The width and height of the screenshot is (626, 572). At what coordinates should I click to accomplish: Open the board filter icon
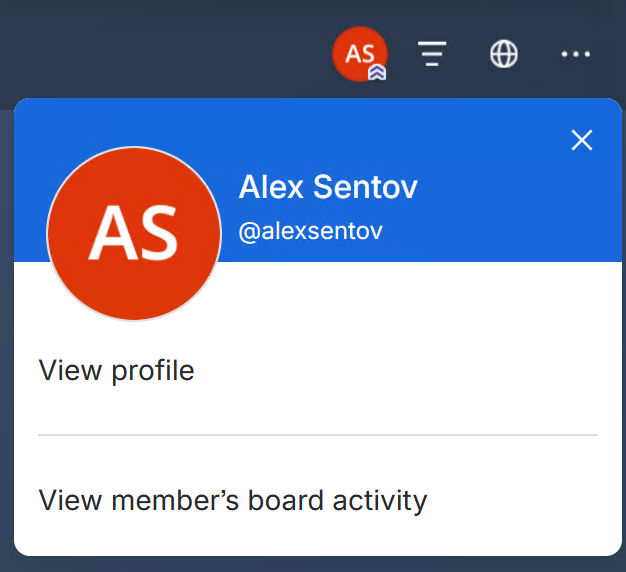[432, 53]
